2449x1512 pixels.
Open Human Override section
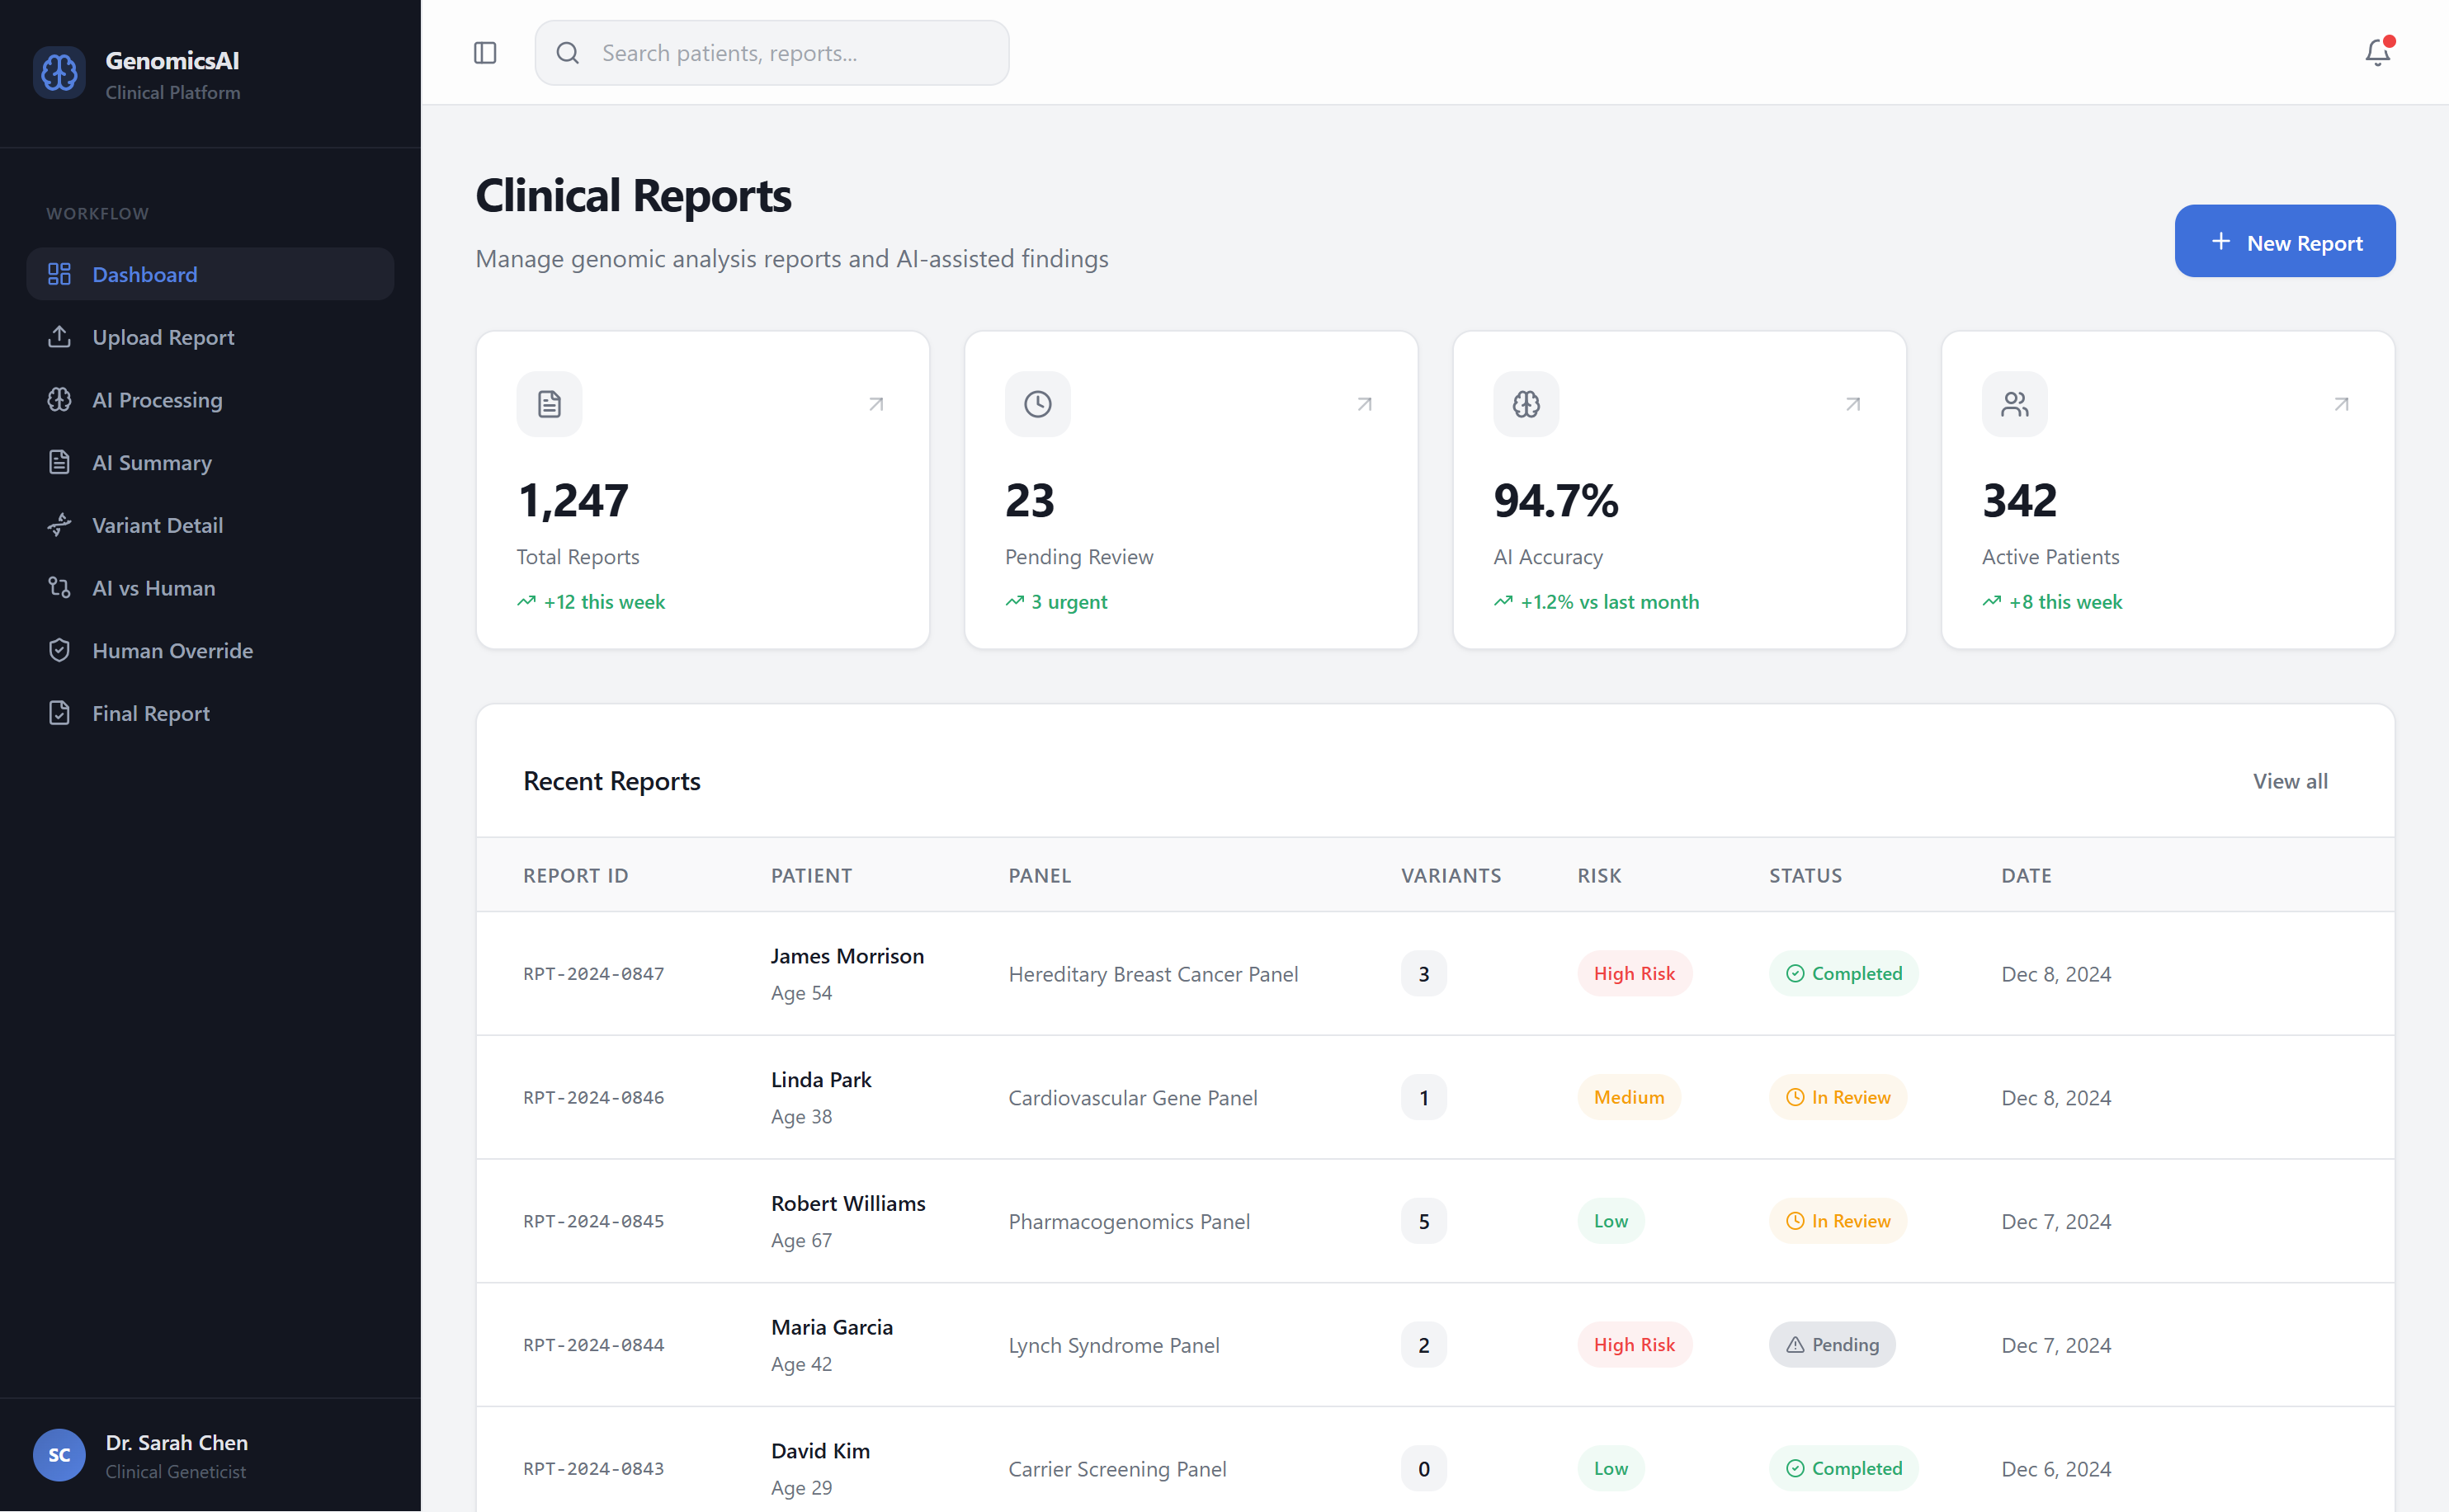(x=210, y=650)
